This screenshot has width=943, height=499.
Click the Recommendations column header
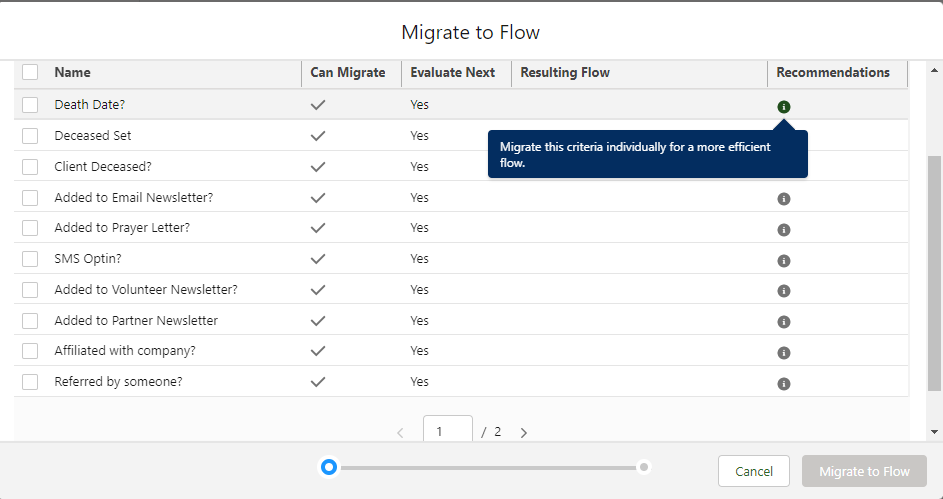(832, 73)
